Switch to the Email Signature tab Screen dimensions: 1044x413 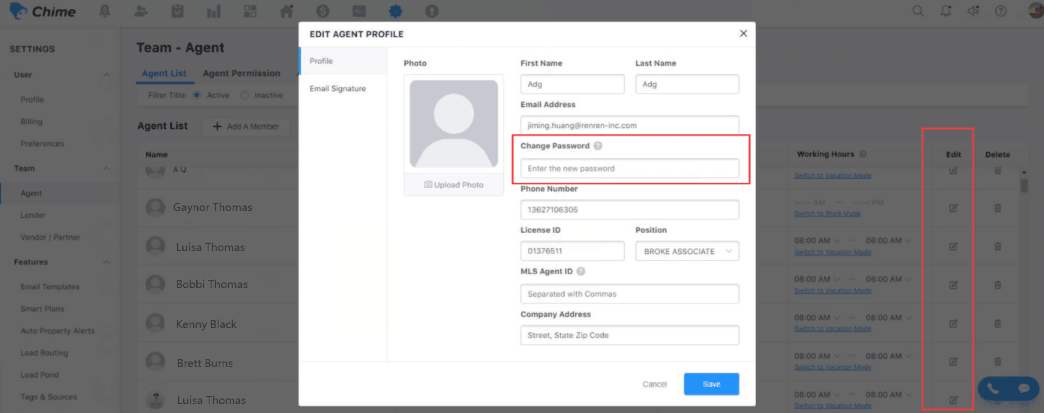(337, 89)
